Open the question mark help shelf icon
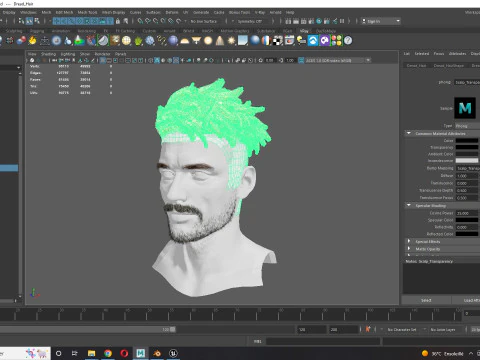Image resolution: width=480 pixels, height=360 pixels. tap(348, 41)
